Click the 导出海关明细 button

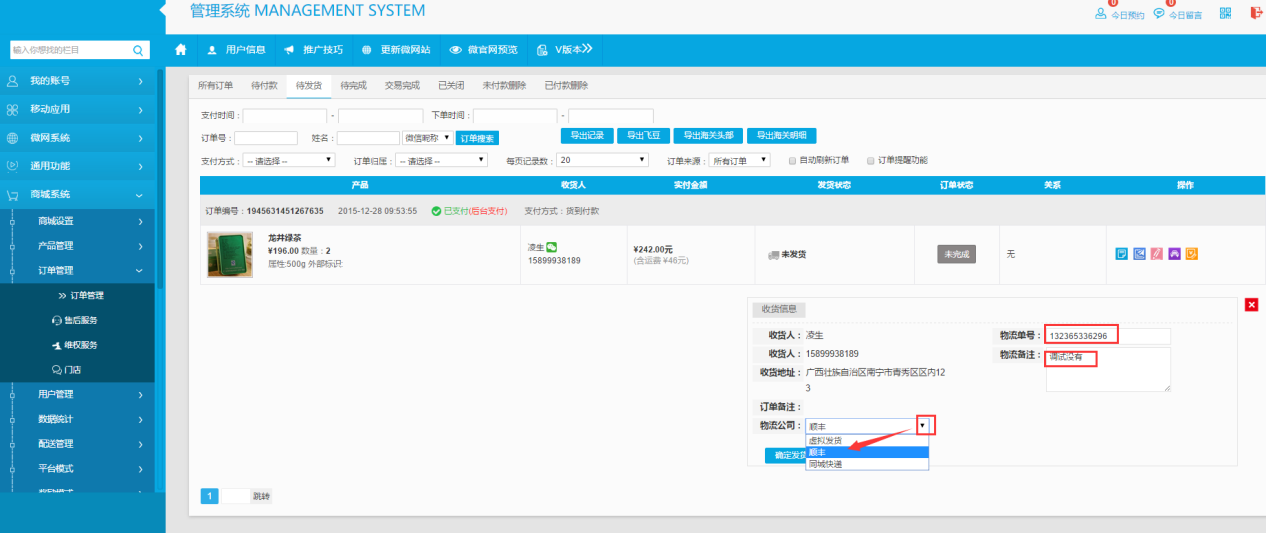[x=782, y=135]
